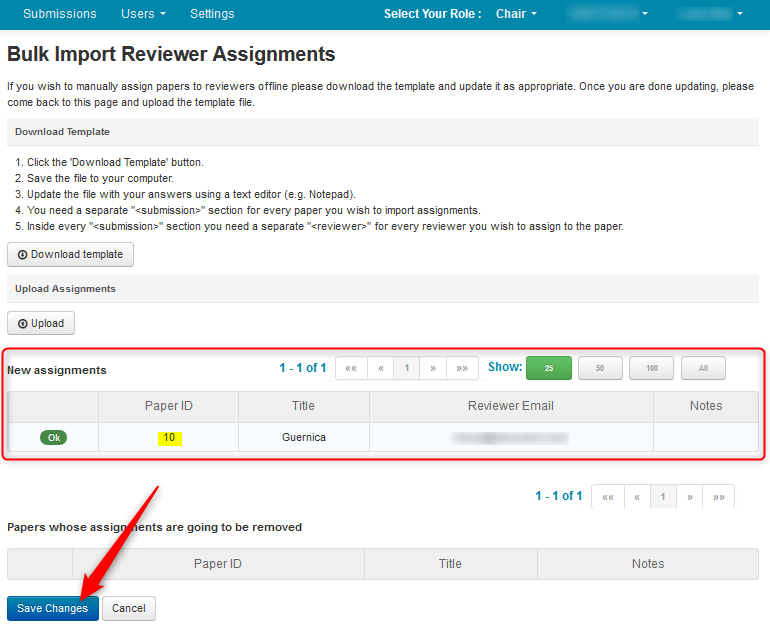Click Notes header in removed assignments table

coord(648,564)
